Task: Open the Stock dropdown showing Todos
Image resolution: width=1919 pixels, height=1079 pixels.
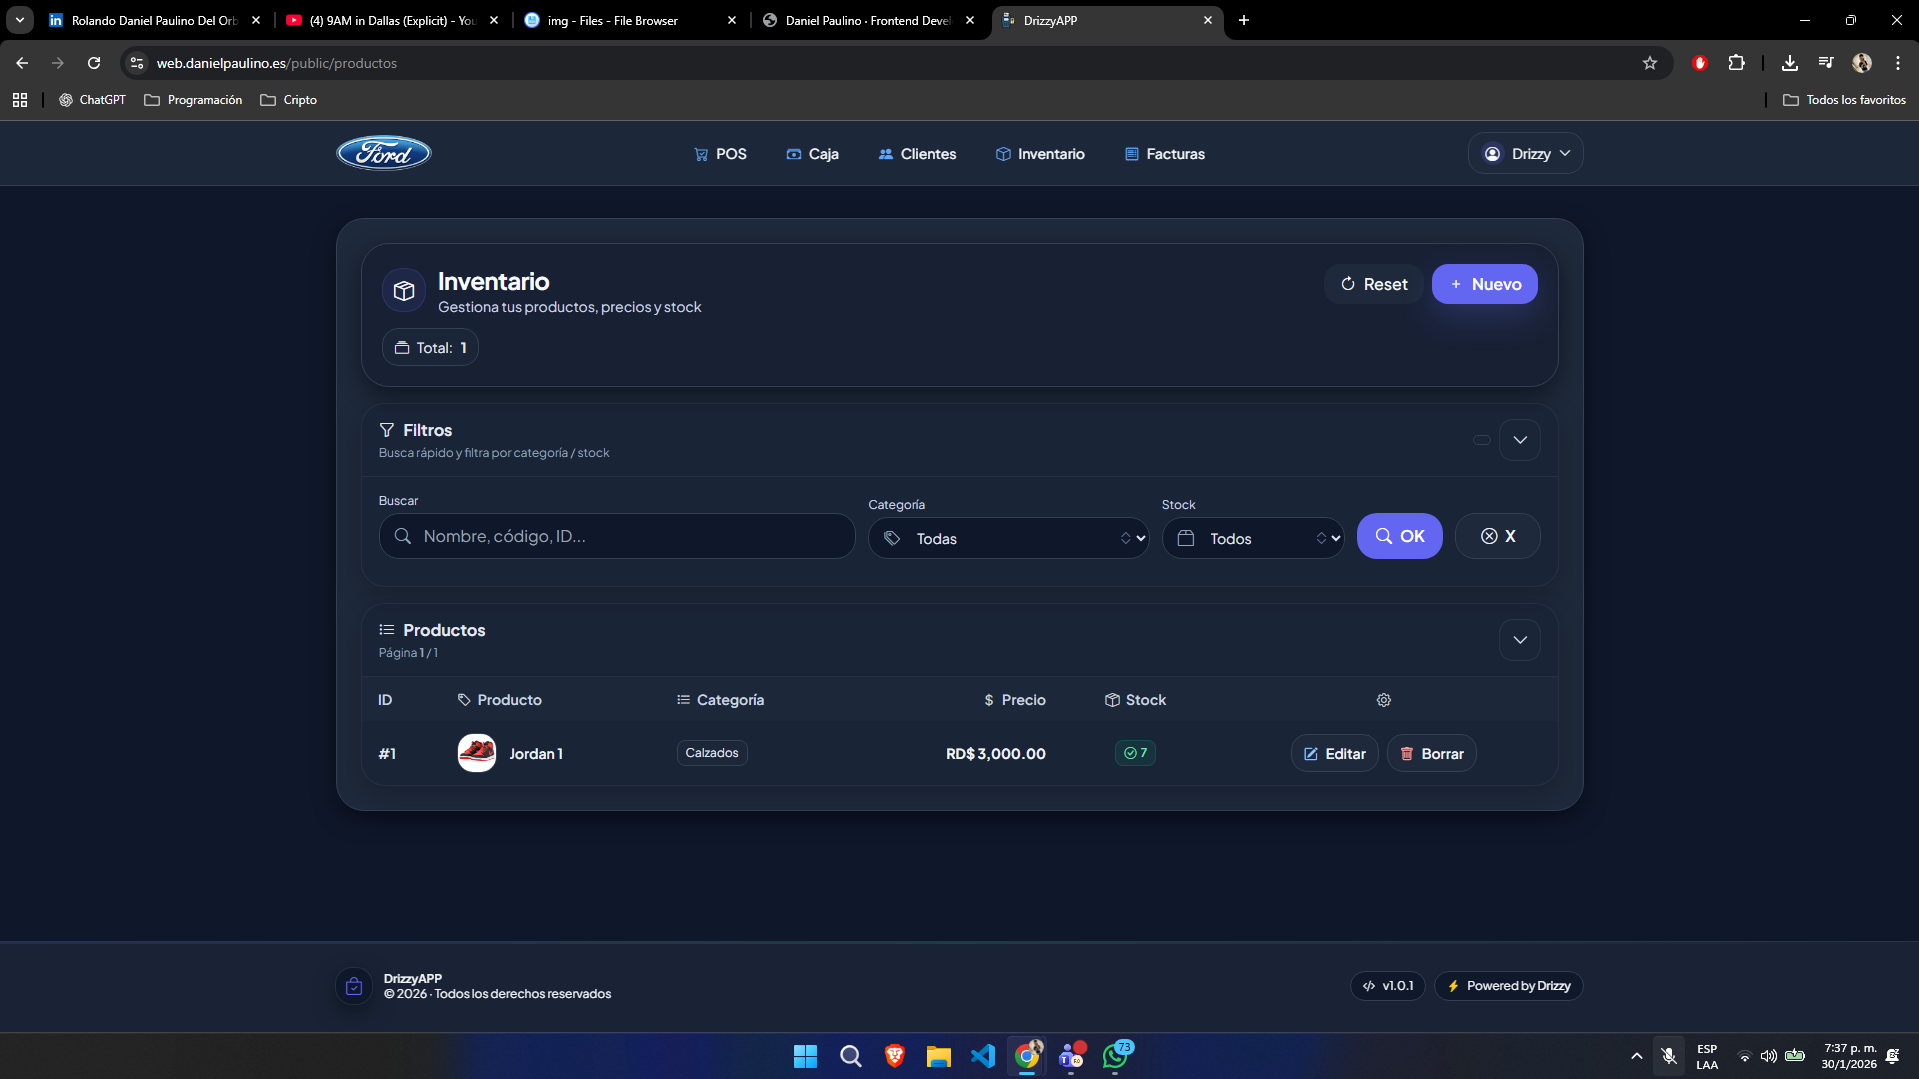Action: click(1252, 538)
